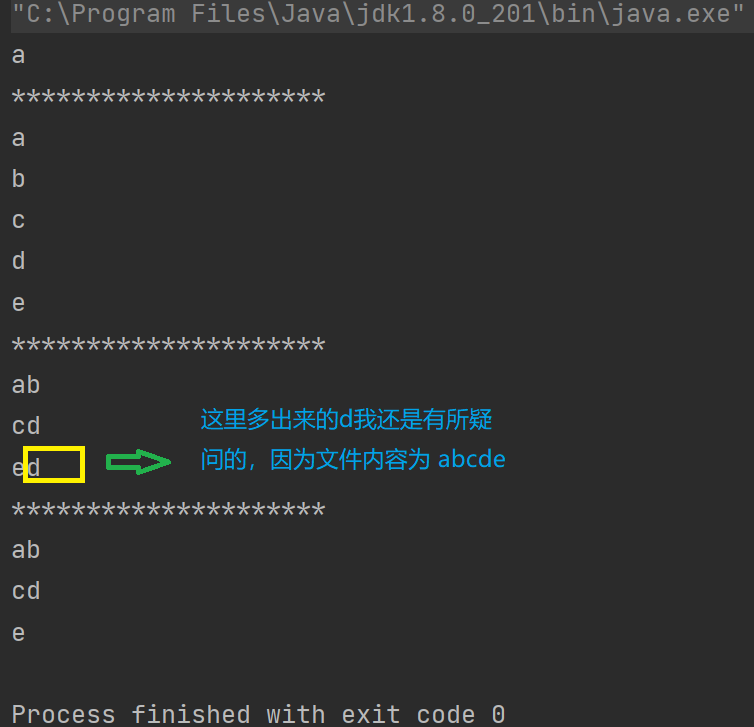The height and width of the screenshot is (727, 754).
Task: Click the last "ab" output line
Action: point(25,550)
